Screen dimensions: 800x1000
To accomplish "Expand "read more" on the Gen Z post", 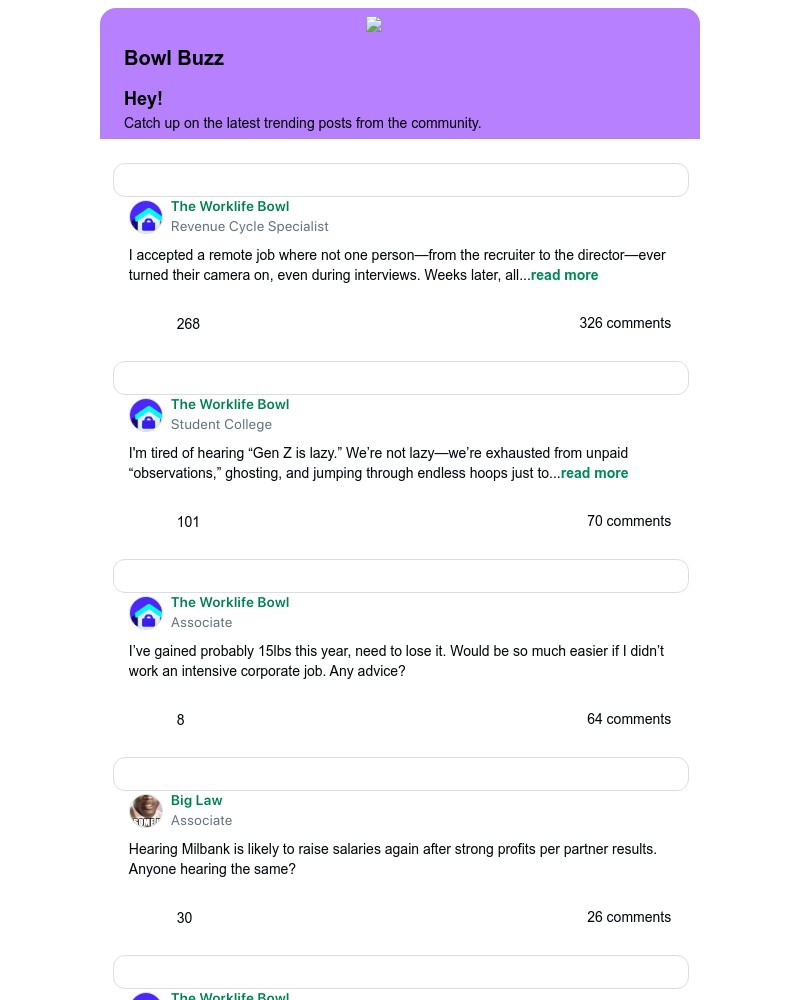I will click(x=594, y=474).
